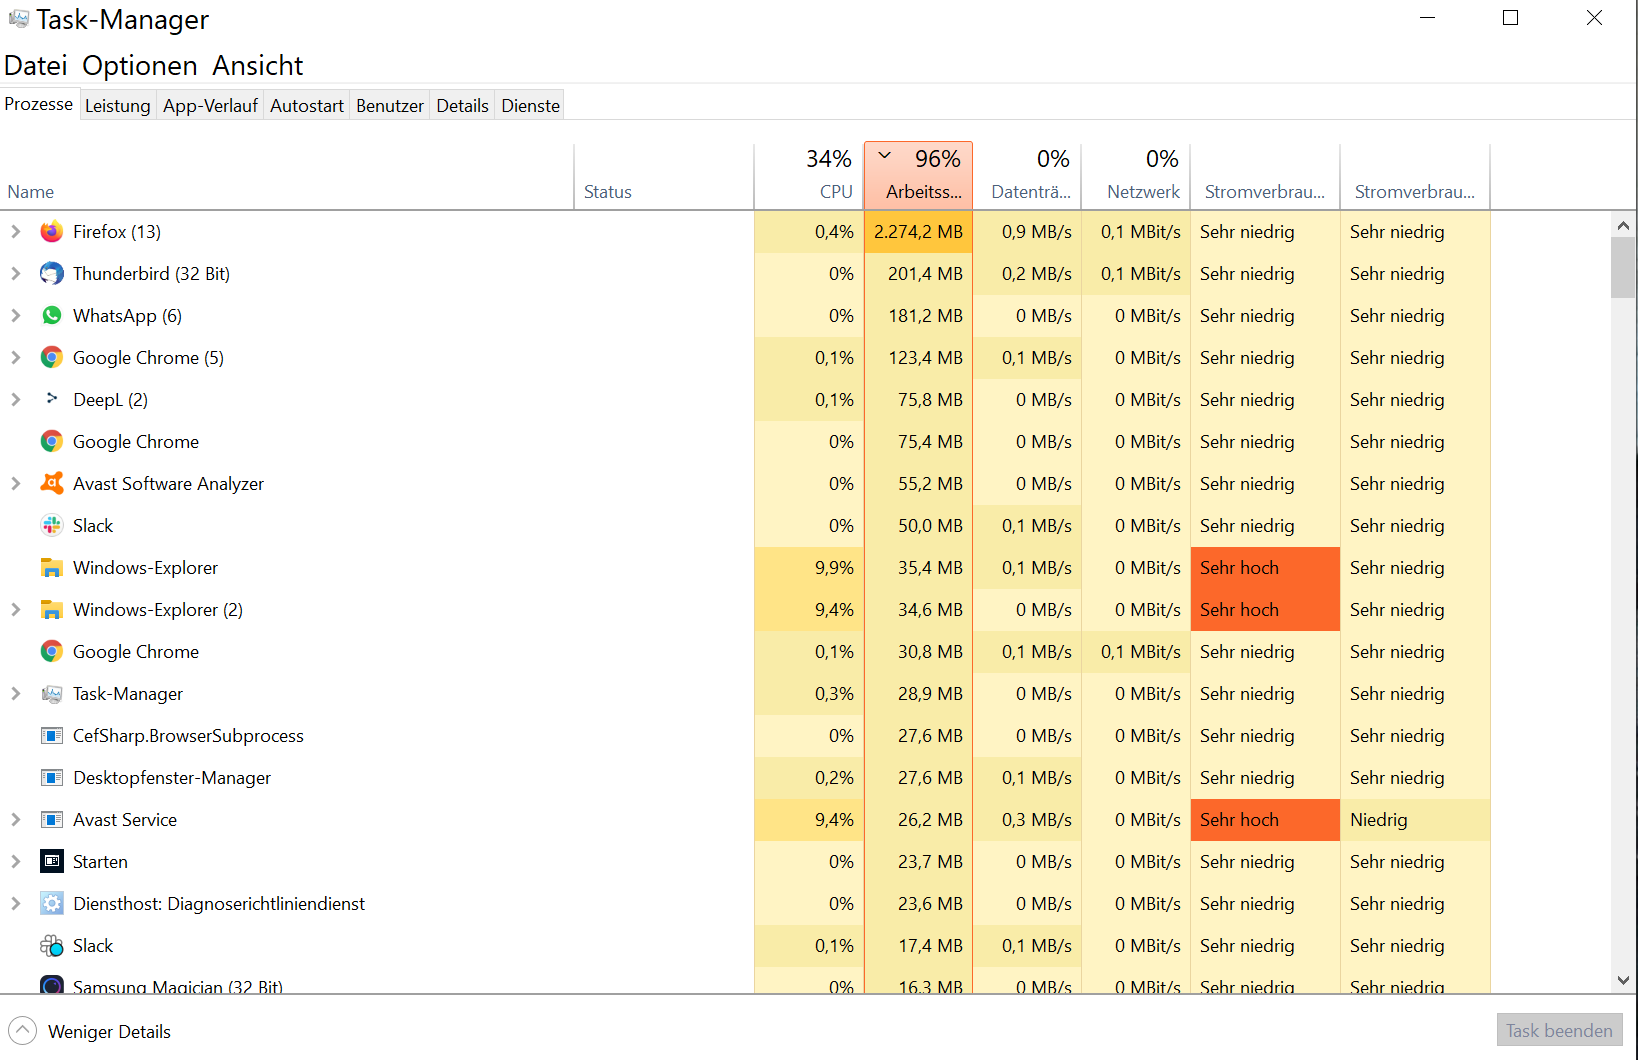
Task: Expand the Diensthost: Diagnoserichtliniendienst group
Action: pyautogui.click(x=15, y=904)
